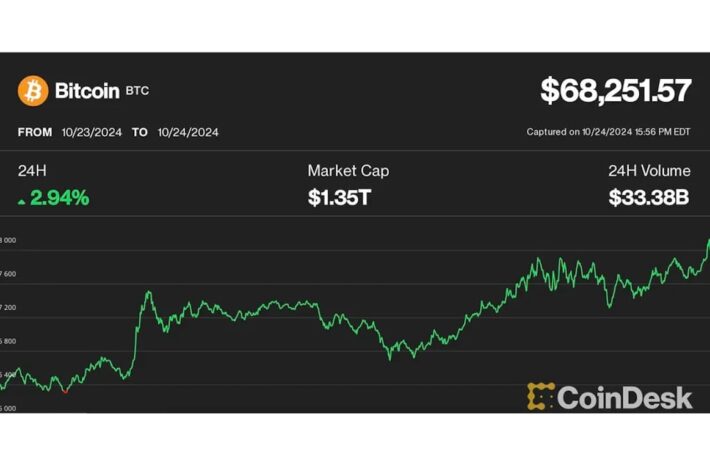The image size is (710, 458).
Task: Click the green upward triangle arrow
Action: pos(22,201)
